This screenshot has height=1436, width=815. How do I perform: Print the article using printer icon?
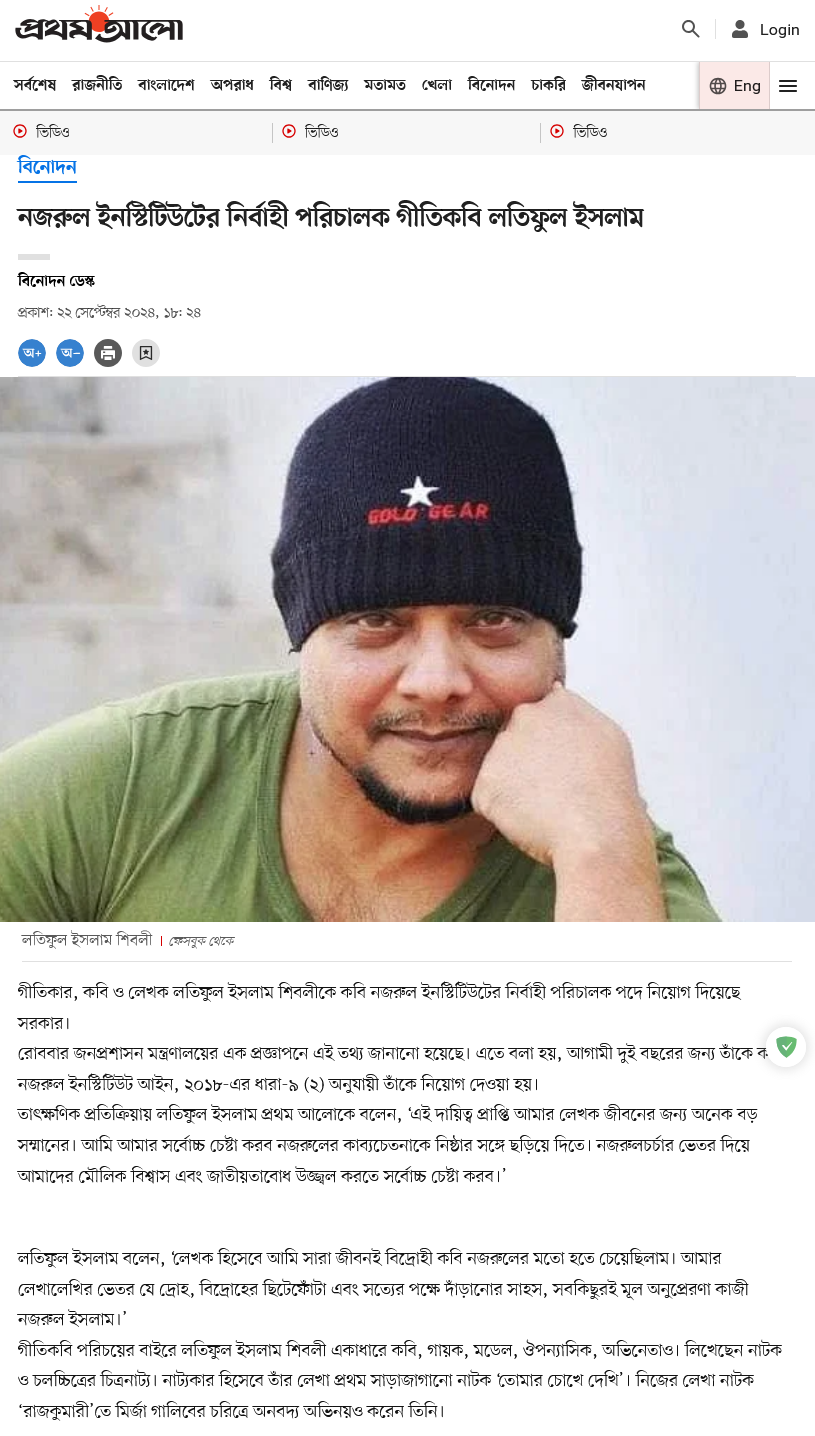coord(108,353)
